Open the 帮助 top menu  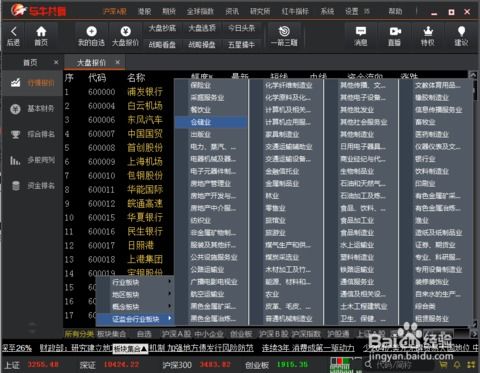pos(395,12)
